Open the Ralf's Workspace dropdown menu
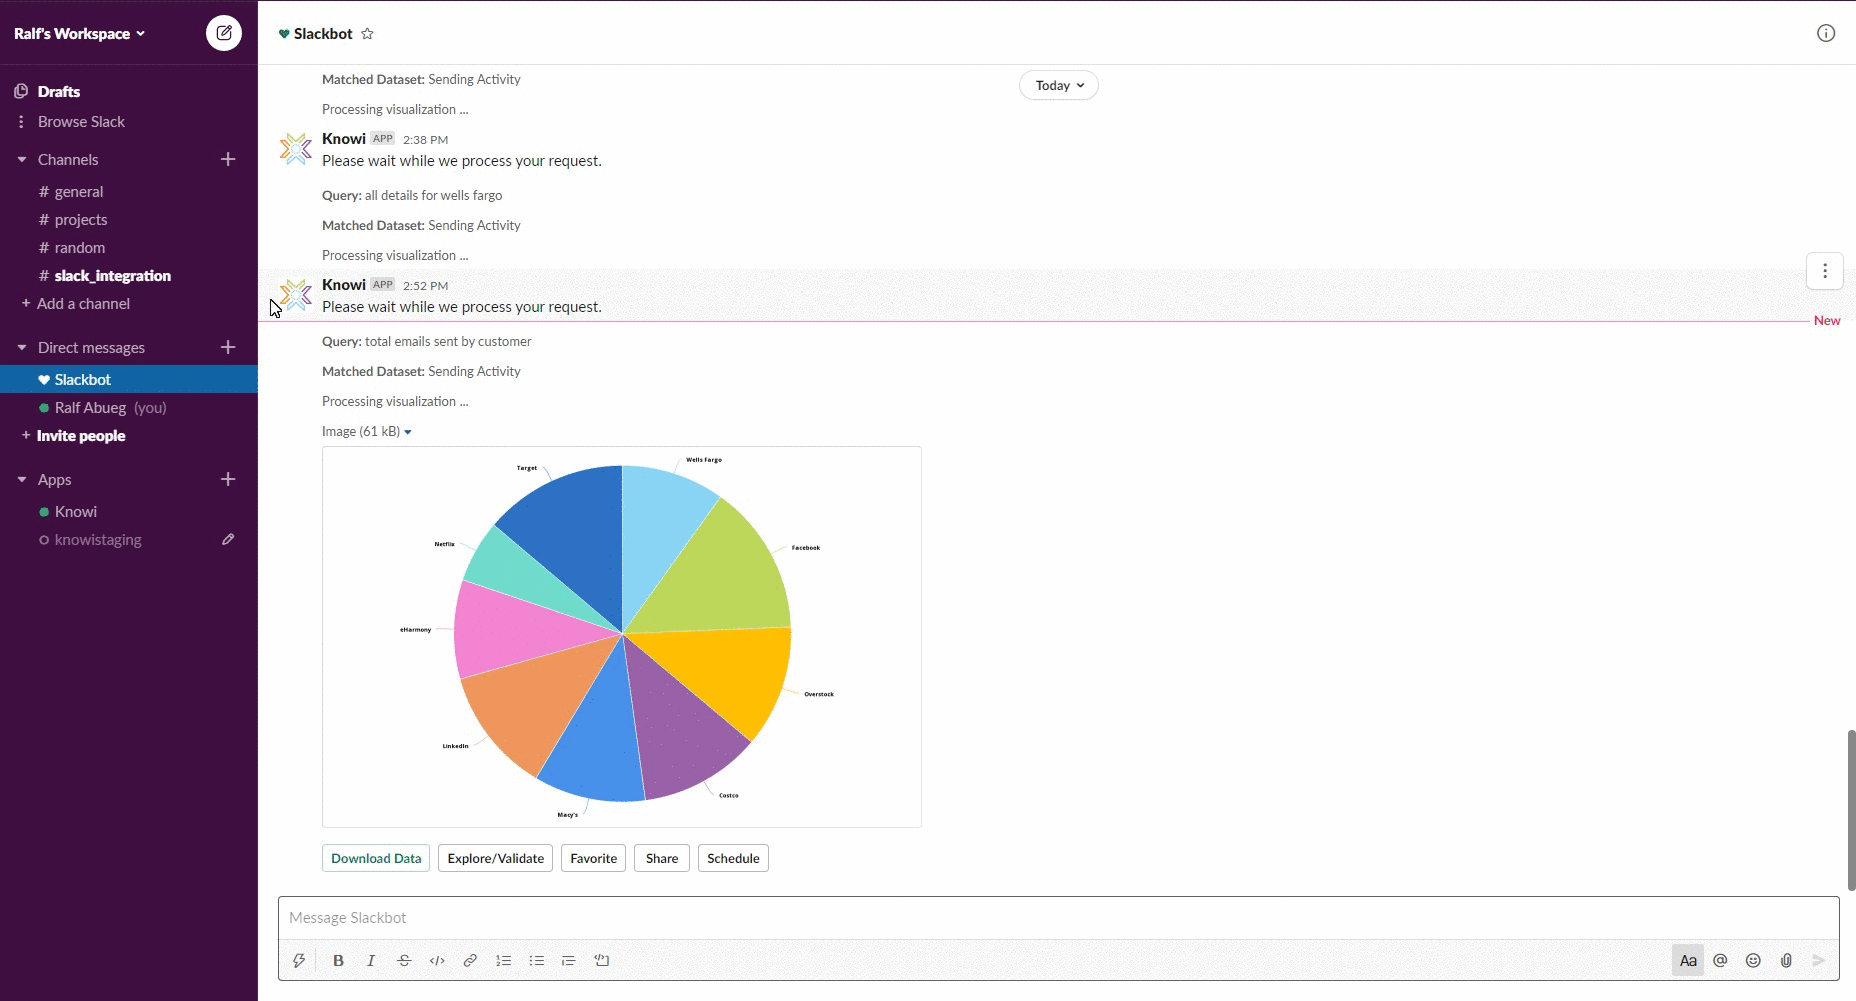The image size is (1856, 1001). [x=80, y=33]
